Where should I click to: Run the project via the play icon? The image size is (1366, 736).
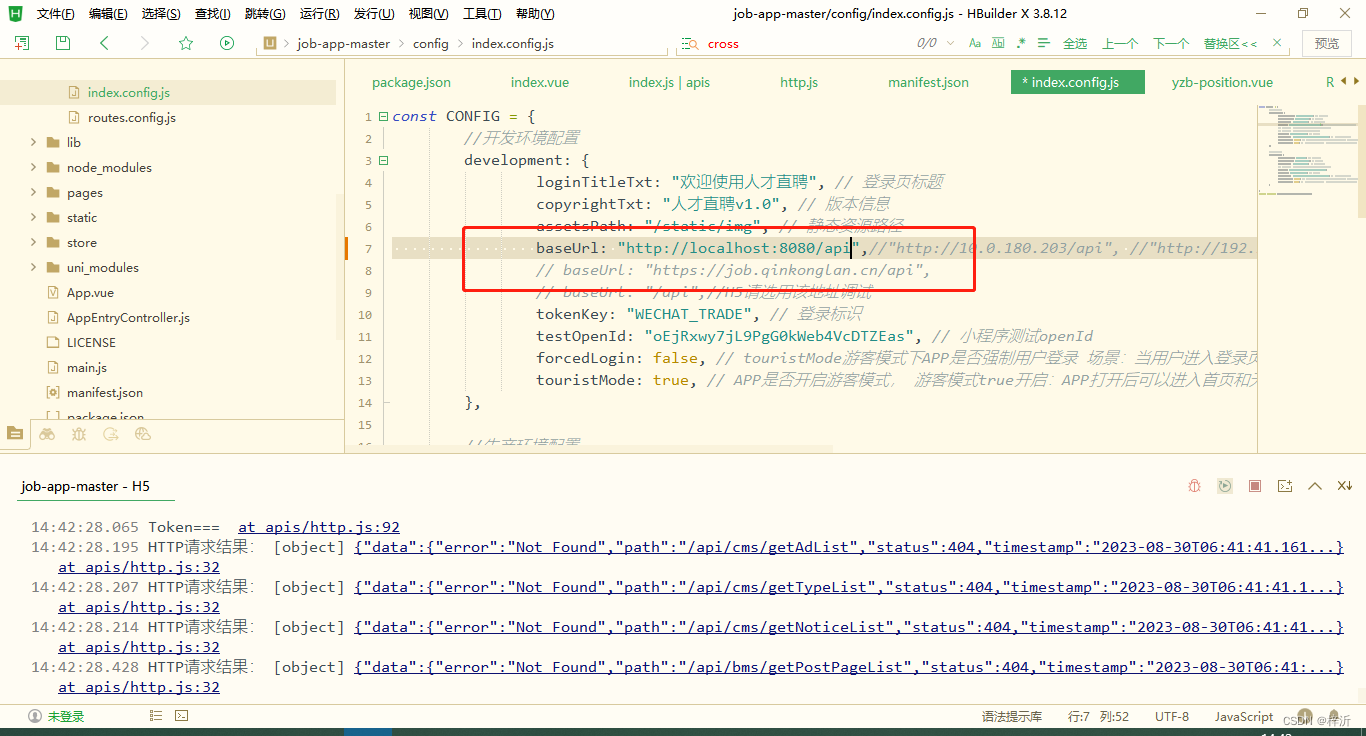pos(226,43)
